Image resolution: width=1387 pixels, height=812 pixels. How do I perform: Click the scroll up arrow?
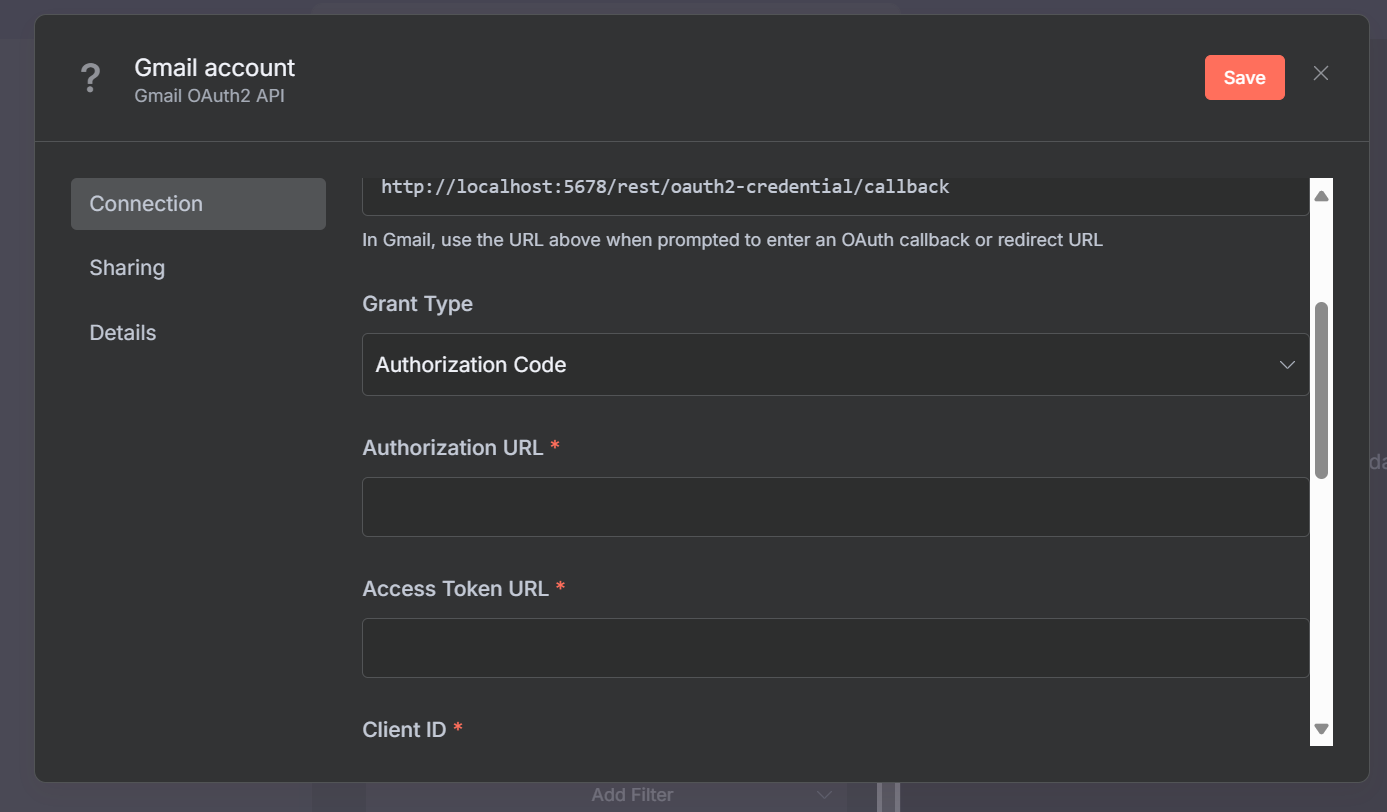(x=1321, y=196)
